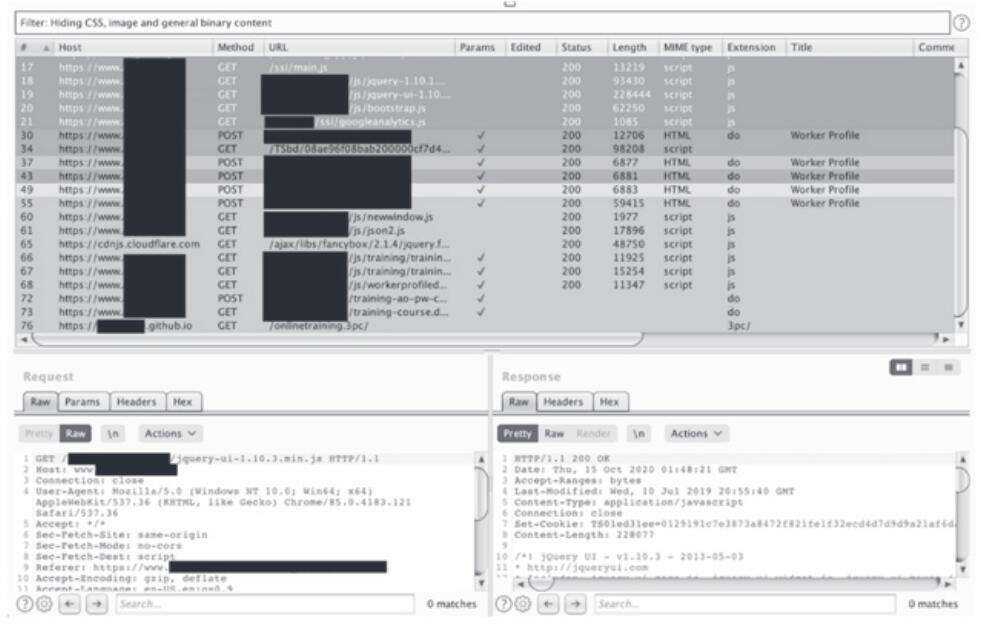Toggle \n display in response pane
Image resolution: width=997 pixels, height=638 pixels.
(638, 434)
